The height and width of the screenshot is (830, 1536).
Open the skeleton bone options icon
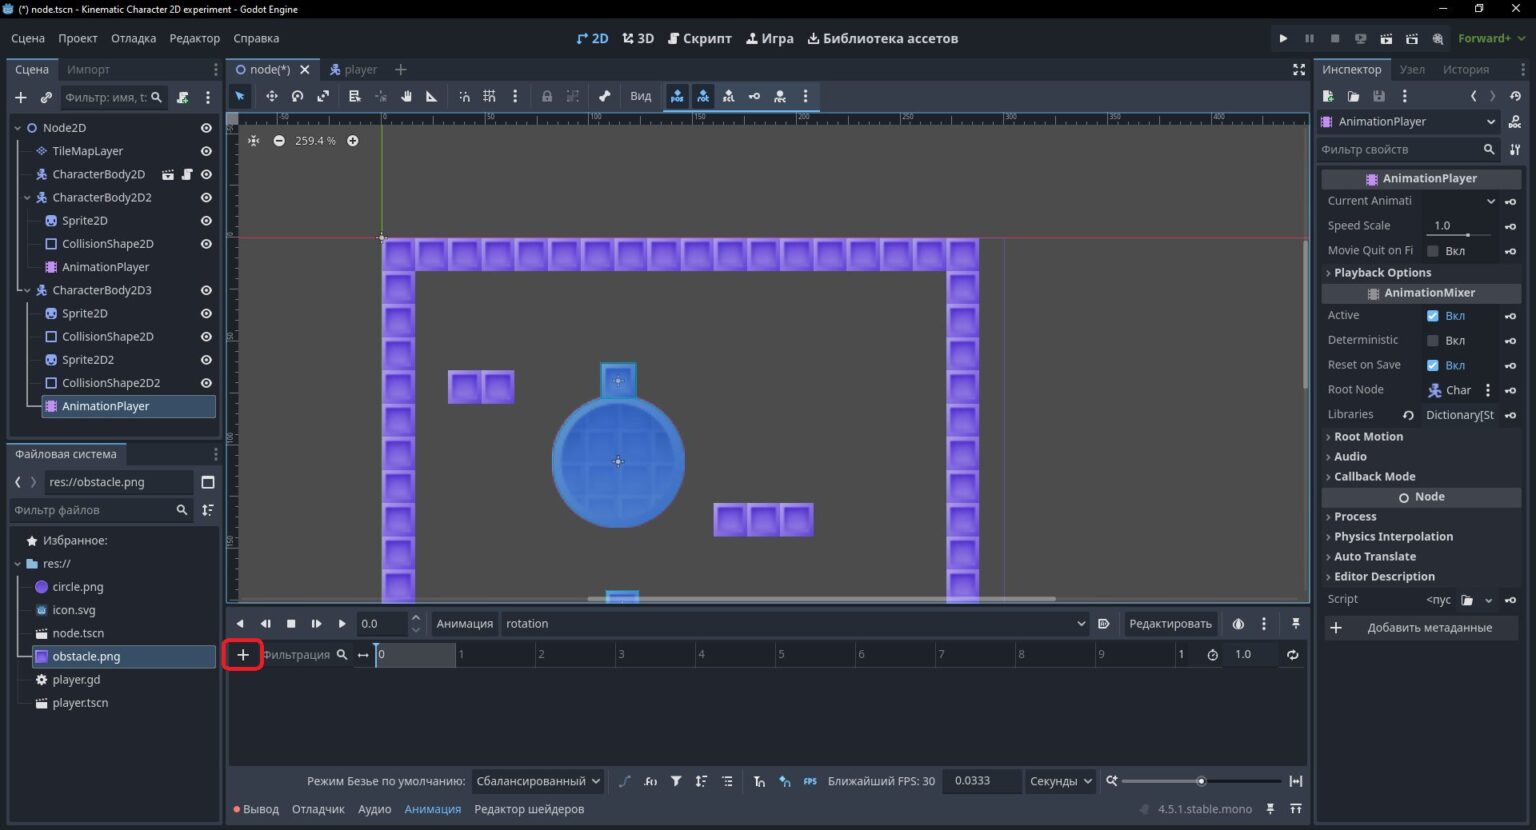[x=604, y=96]
